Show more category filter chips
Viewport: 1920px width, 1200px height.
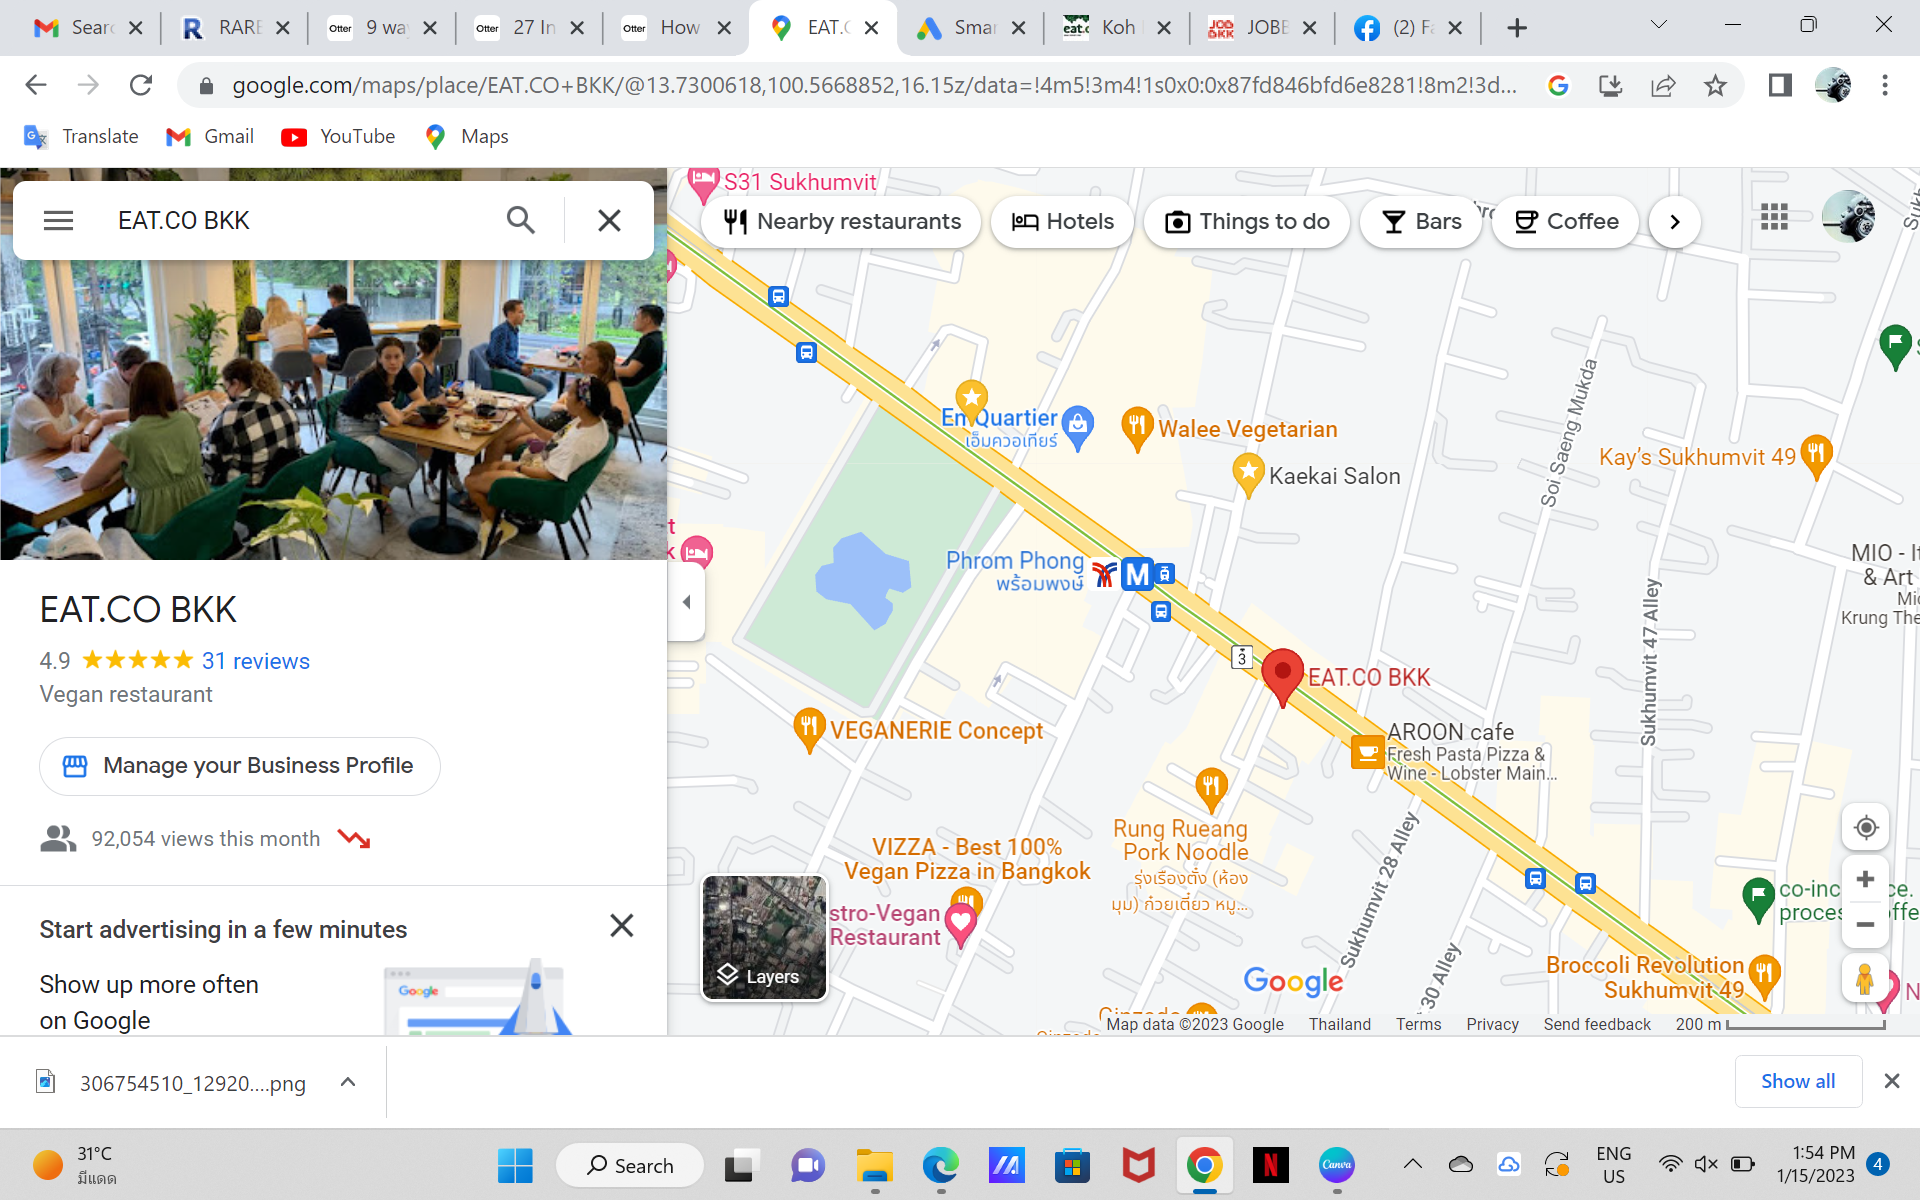[x=1675, y=222]
